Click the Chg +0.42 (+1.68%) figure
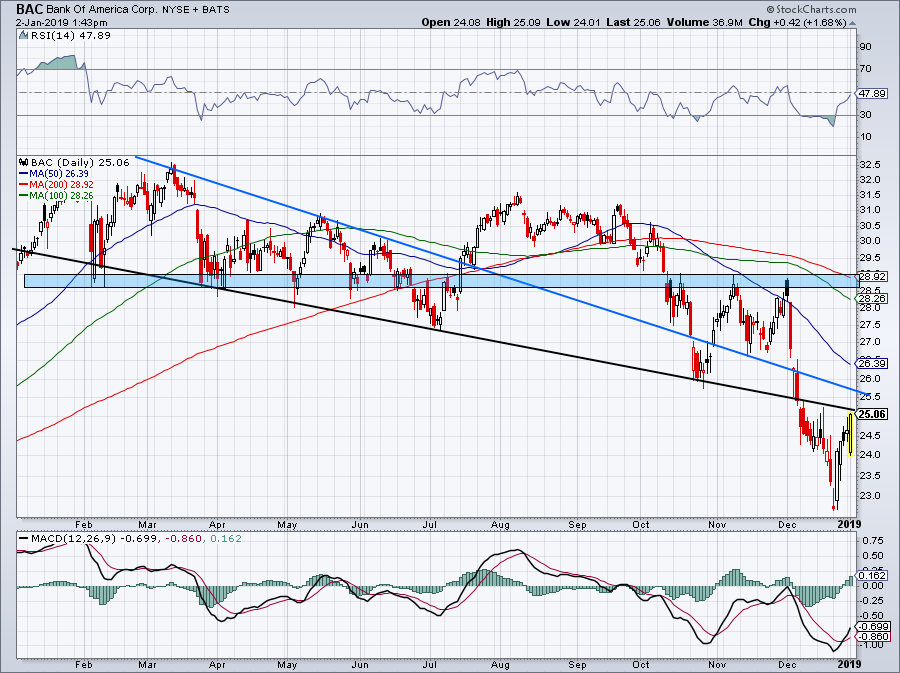Viewport: 900px width, 673px height. [x=798, y=22]
